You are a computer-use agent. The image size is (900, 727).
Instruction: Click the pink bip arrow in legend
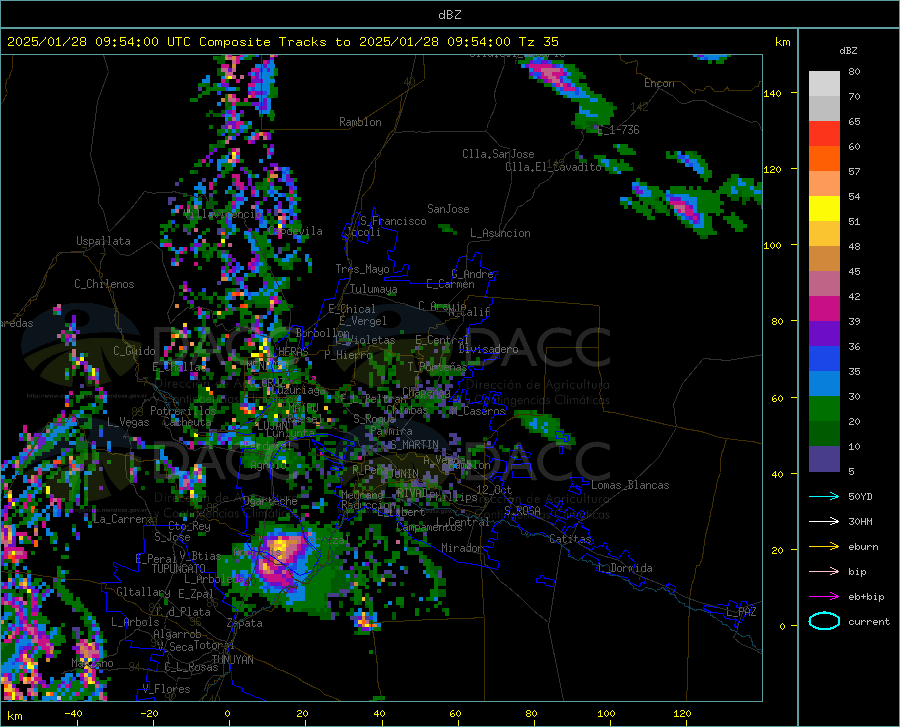(x=824, y=572)
